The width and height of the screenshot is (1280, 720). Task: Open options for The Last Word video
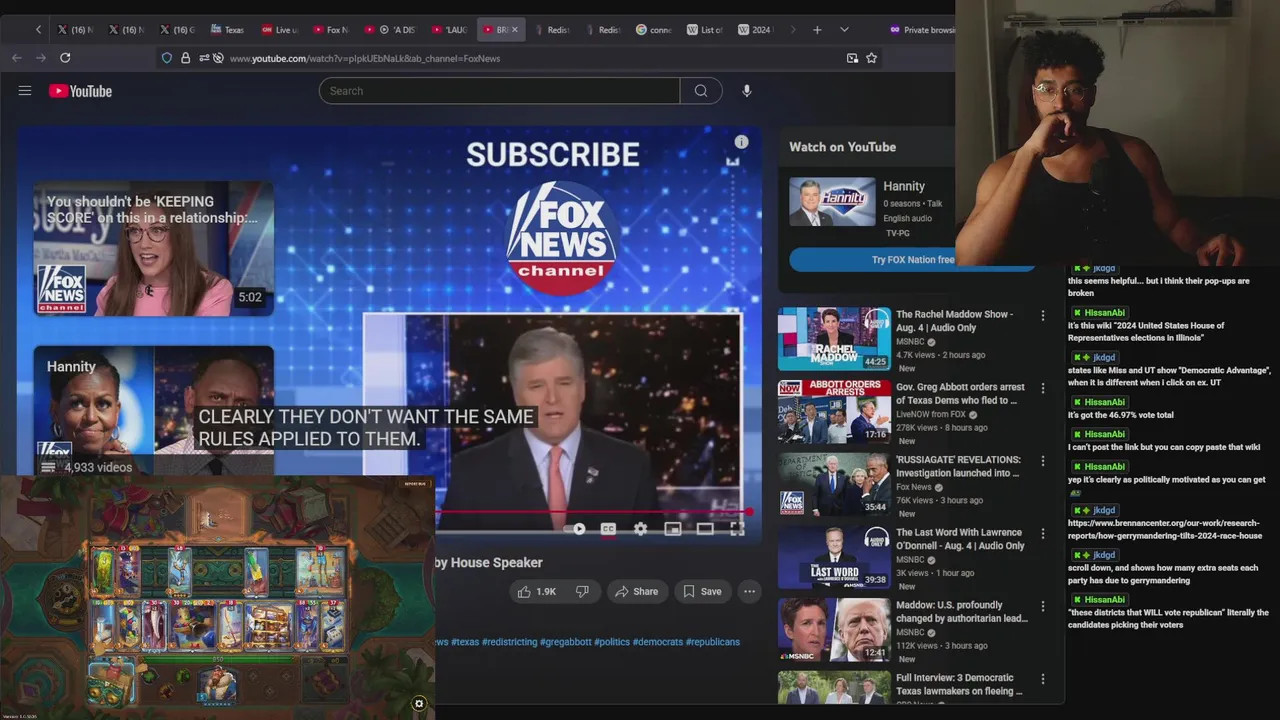tap(1043, 534)
